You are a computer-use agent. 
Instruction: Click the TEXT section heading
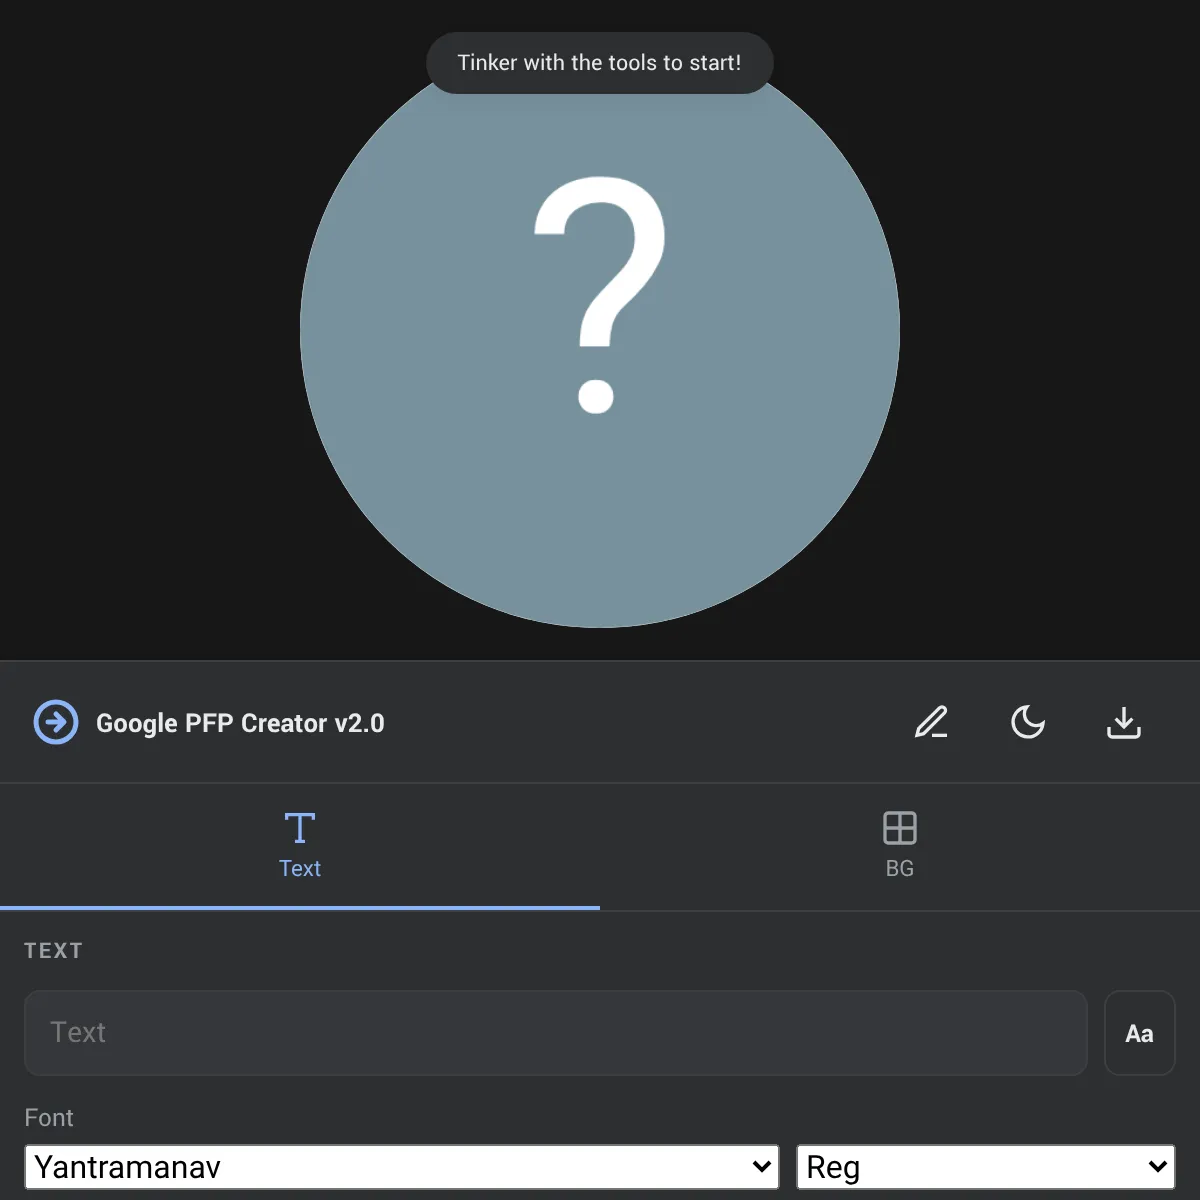pos(53,950)
